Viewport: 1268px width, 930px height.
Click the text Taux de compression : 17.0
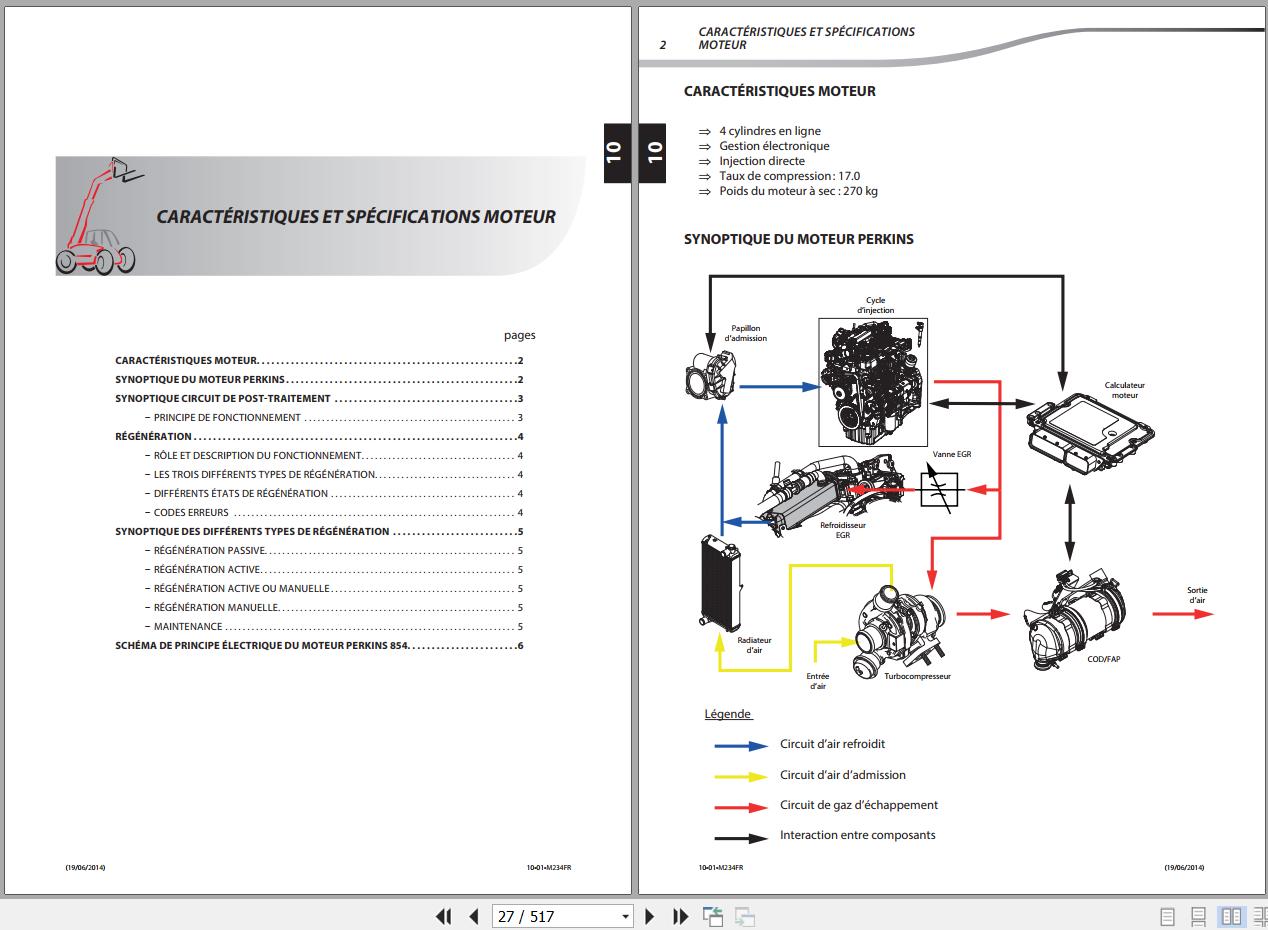tap(789, 176)
